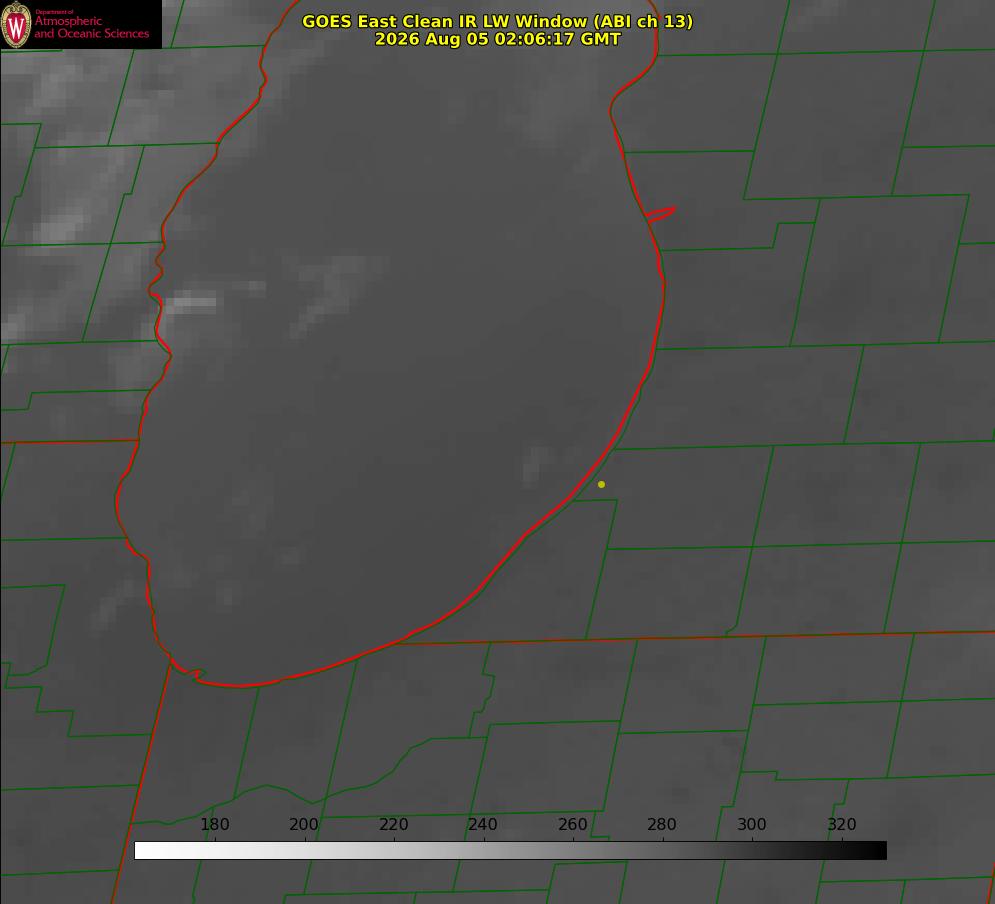Click the grayscale temperature colorbar
This screenshot has height=904, width=995.
pyautogui.click(x=510, y=850)
